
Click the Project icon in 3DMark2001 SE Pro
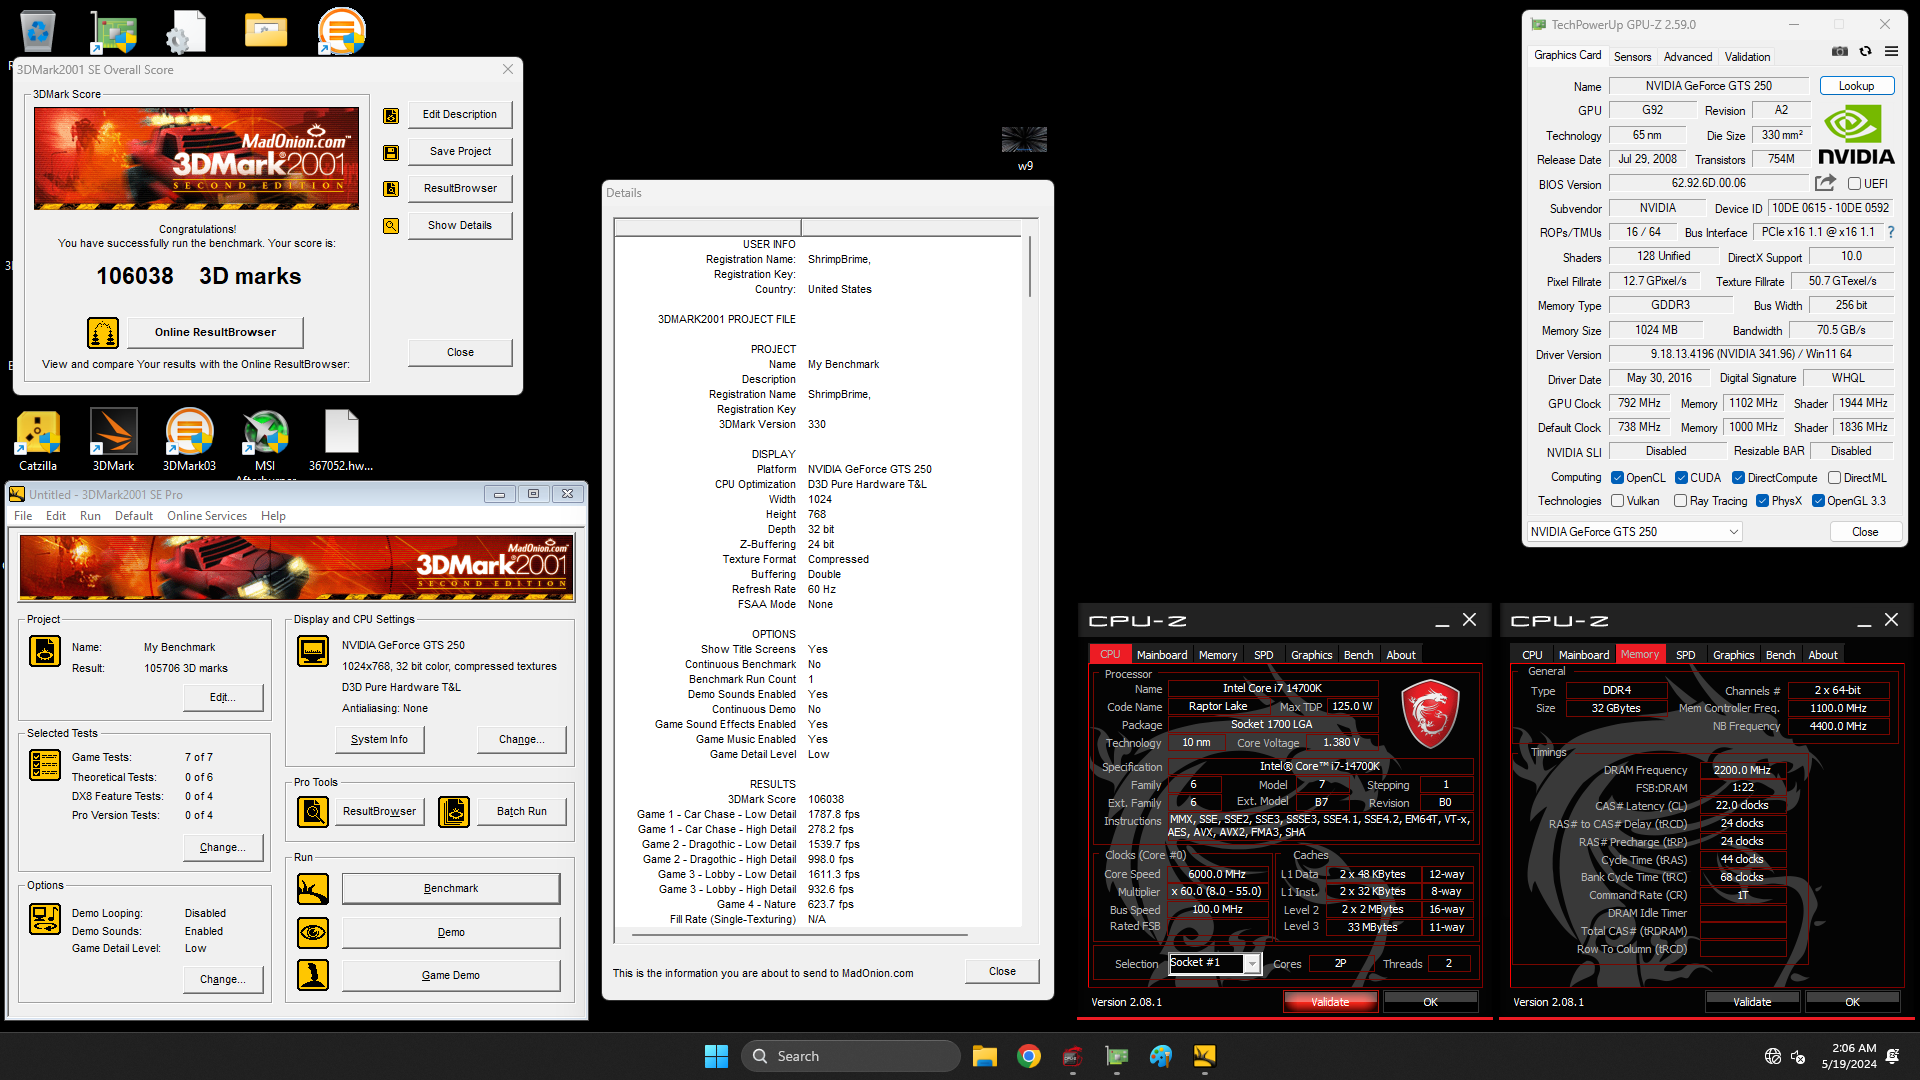click(45, 651)
